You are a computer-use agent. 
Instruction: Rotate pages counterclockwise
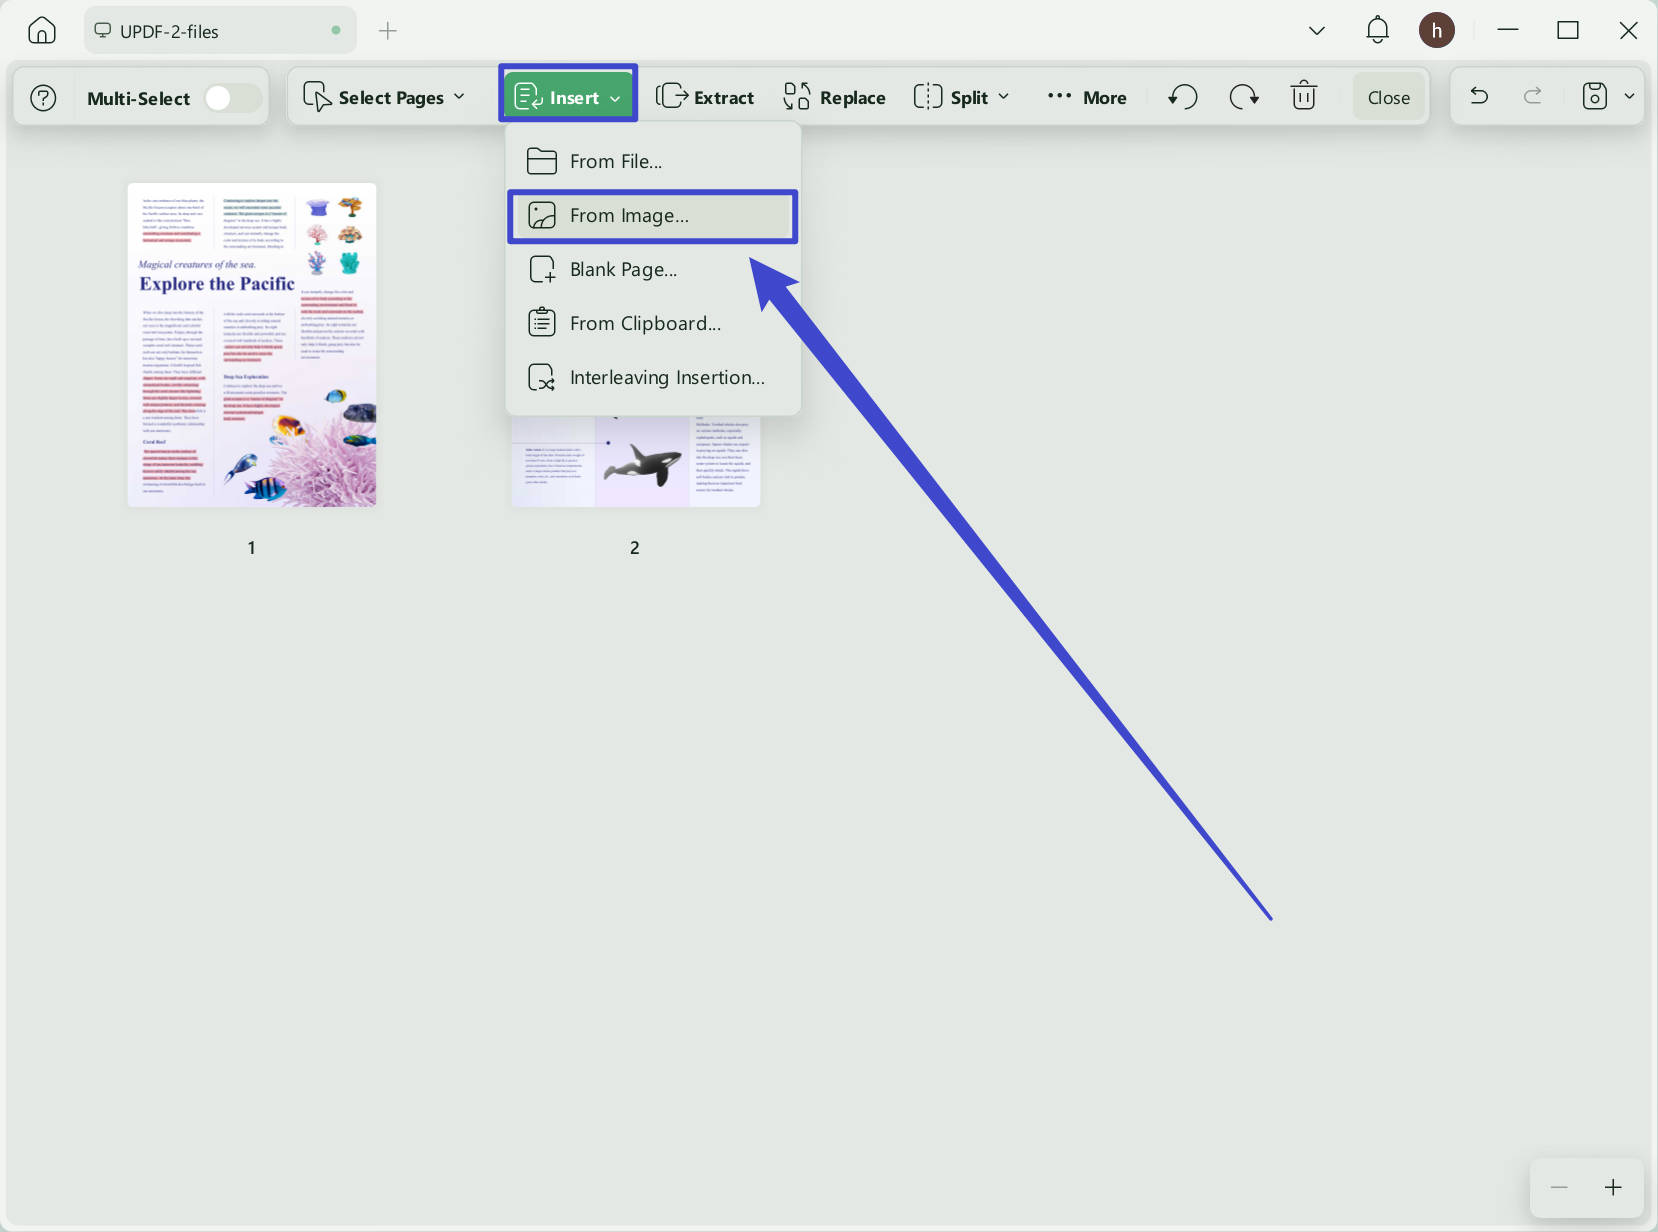(x=1183, y=97)
